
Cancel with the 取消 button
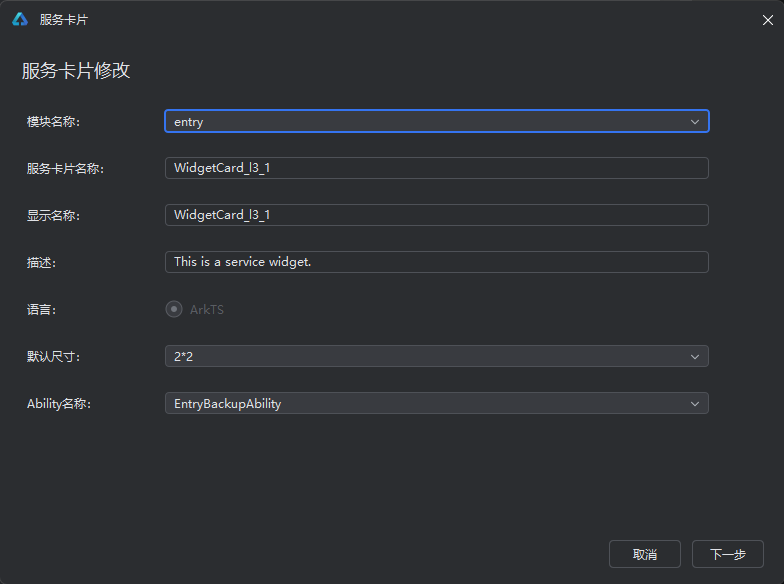click(644, 554)
